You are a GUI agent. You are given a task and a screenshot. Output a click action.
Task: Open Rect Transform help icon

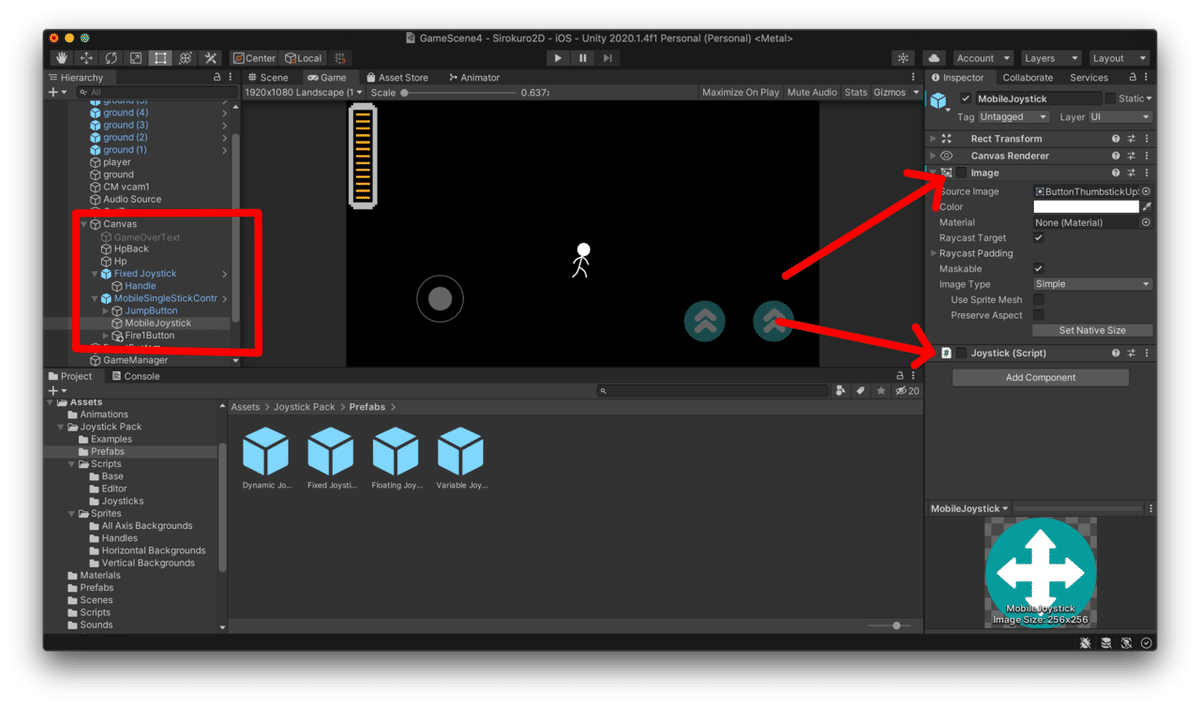(x=1116, y=139)
